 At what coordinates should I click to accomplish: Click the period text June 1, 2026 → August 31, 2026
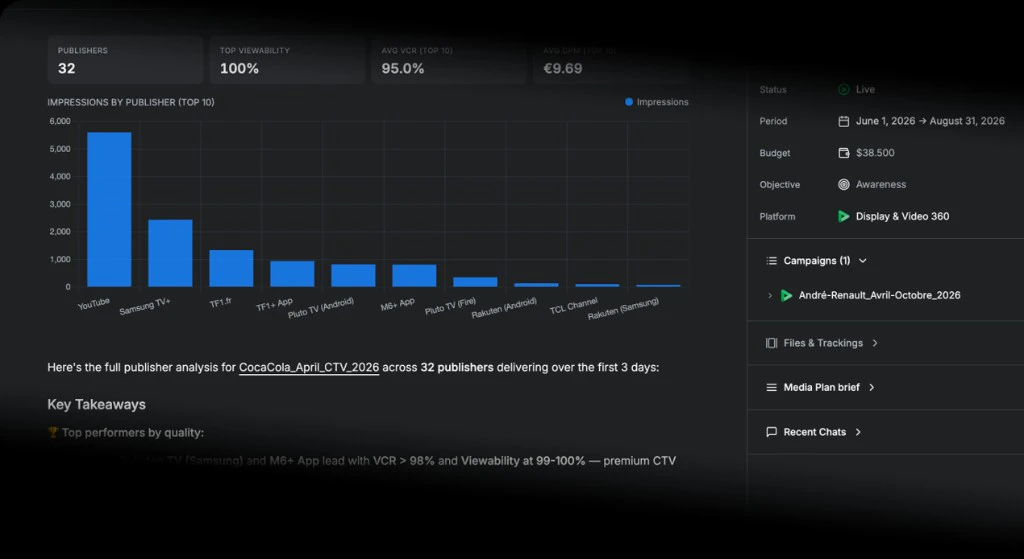coord(930,121)
